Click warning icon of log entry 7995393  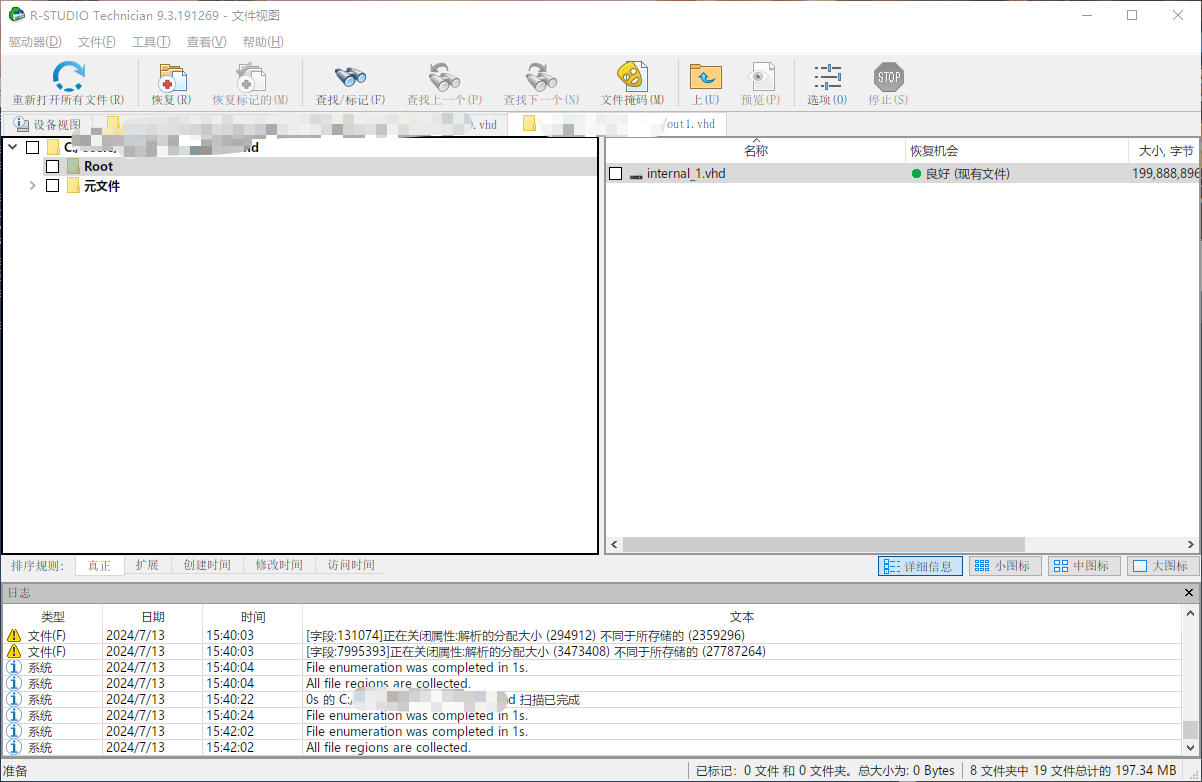point(14,651)
